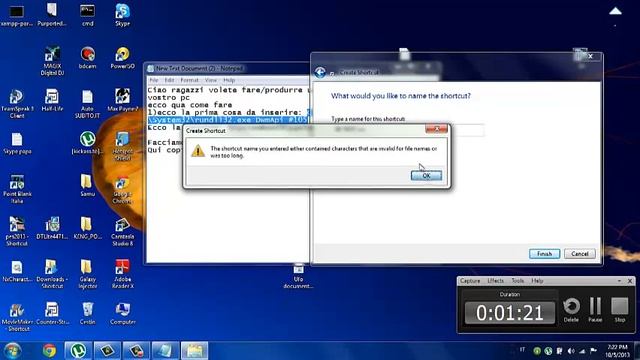Select the Hotspot Shield desktop icon
The height and width of the screenshot is (360, 640).
122,146
